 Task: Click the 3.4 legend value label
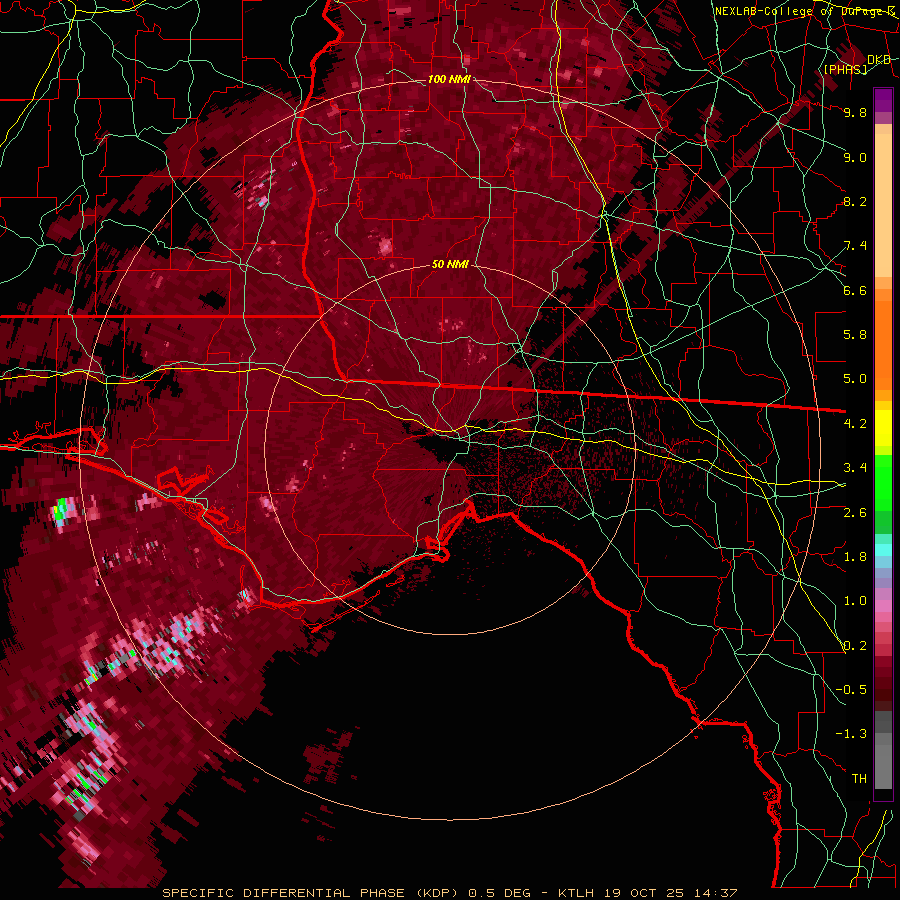tap(855, 468)
